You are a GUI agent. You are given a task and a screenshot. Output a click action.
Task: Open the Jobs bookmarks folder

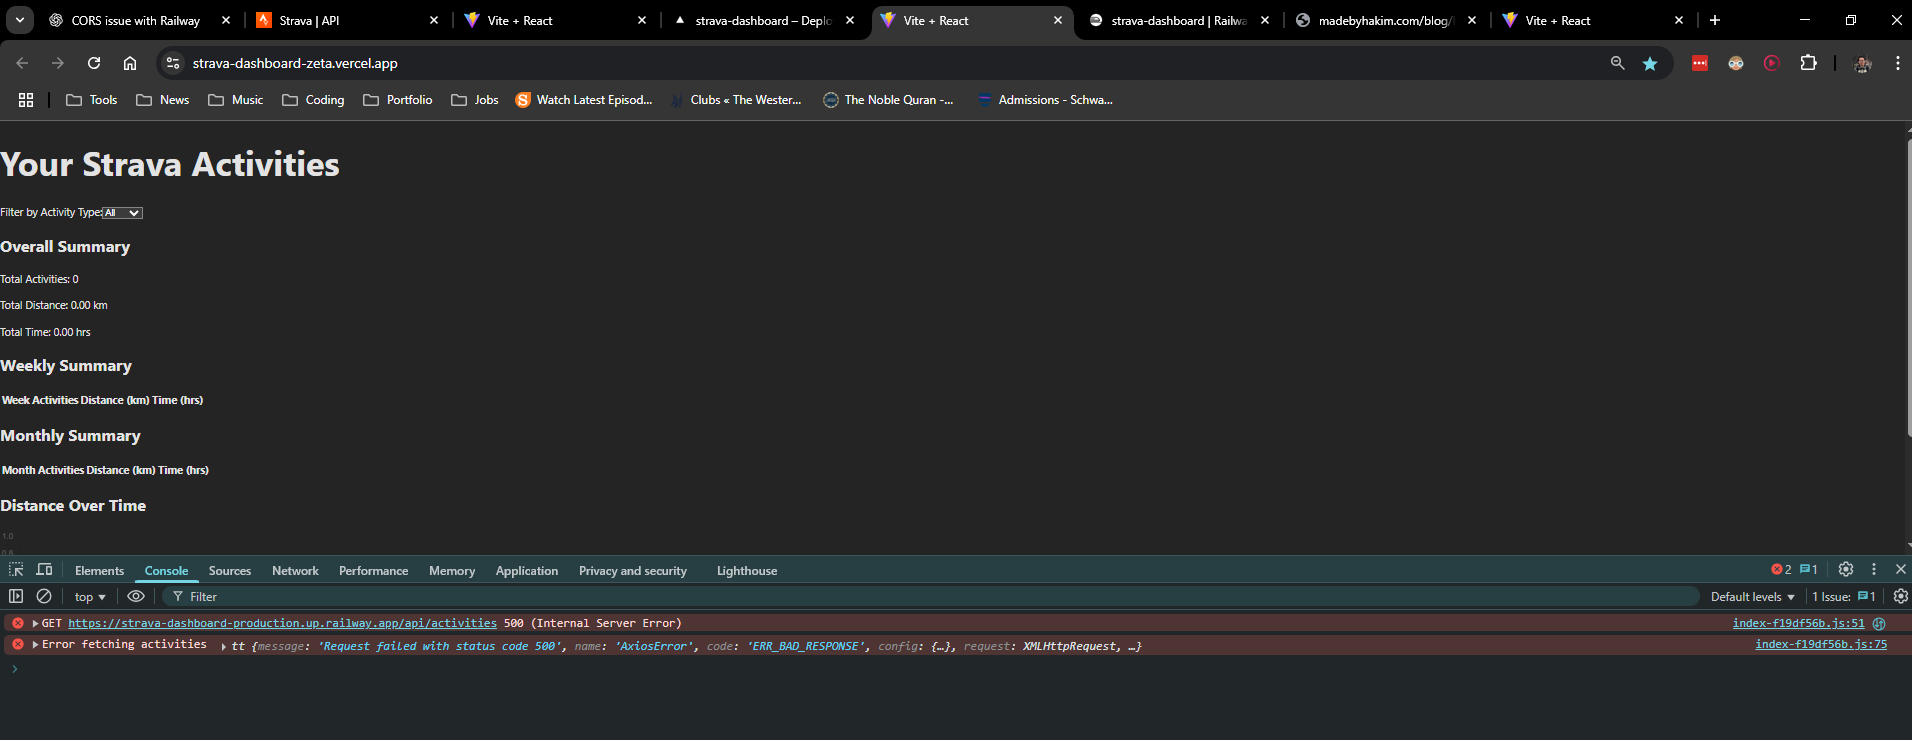coord(475,100)
